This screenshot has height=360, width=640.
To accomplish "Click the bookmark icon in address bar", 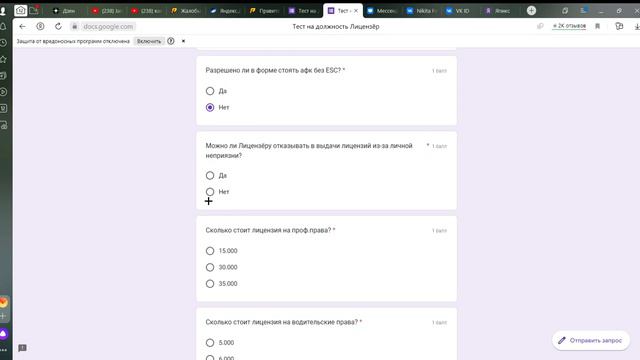I will 598,27.
